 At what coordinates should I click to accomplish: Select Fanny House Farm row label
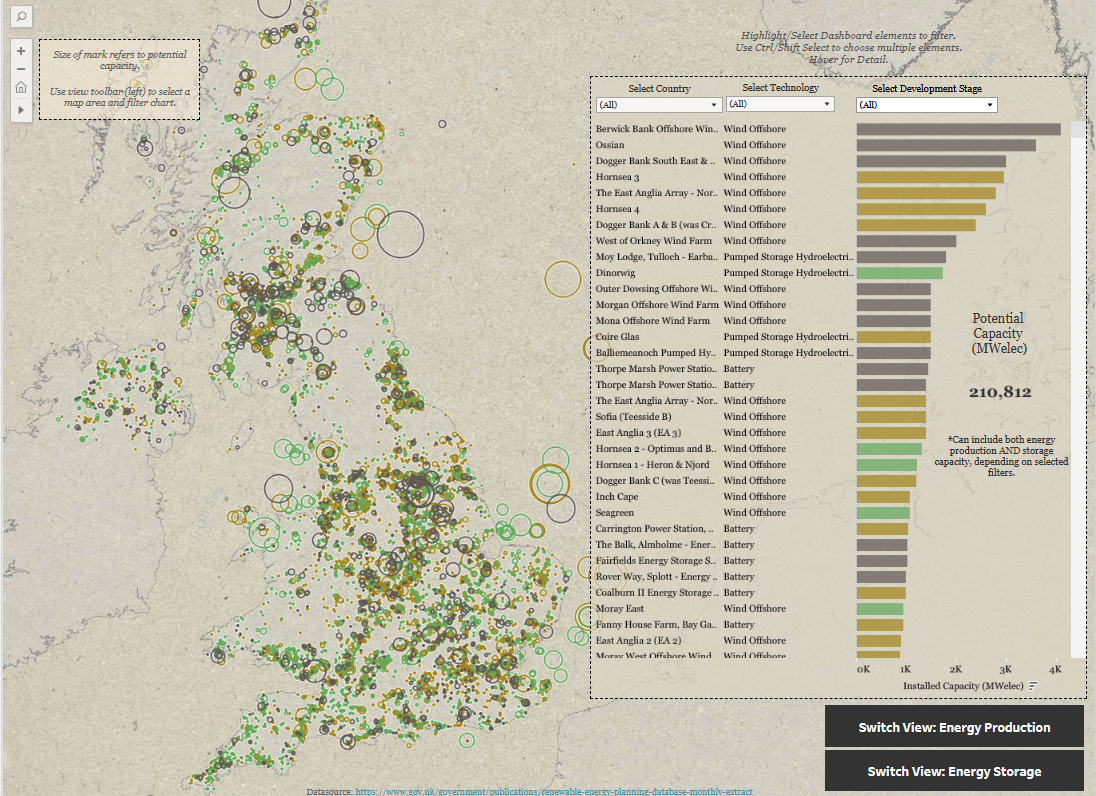(x=656, y=625)
